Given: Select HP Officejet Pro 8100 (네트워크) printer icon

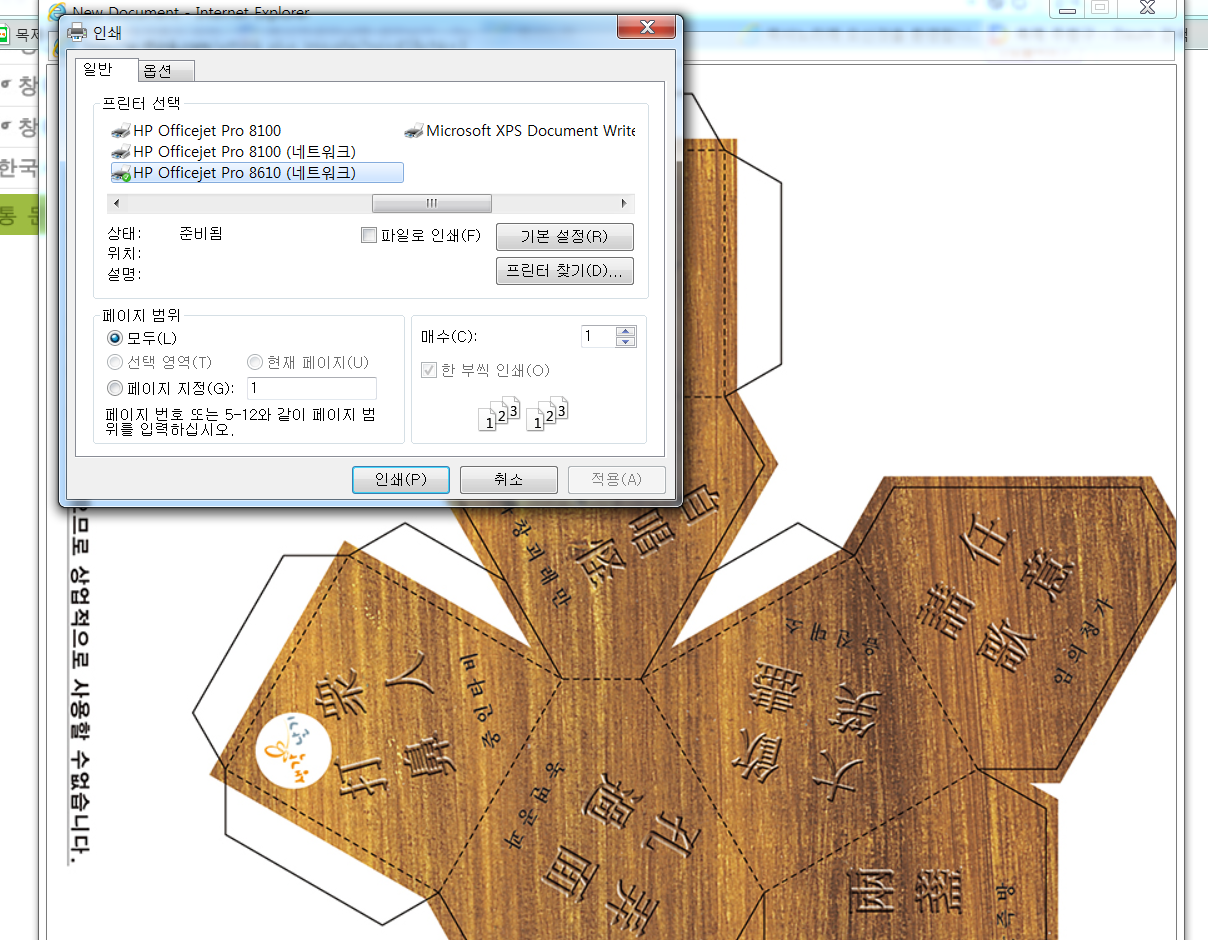Looking at the screenshot, I should point(120,152).
